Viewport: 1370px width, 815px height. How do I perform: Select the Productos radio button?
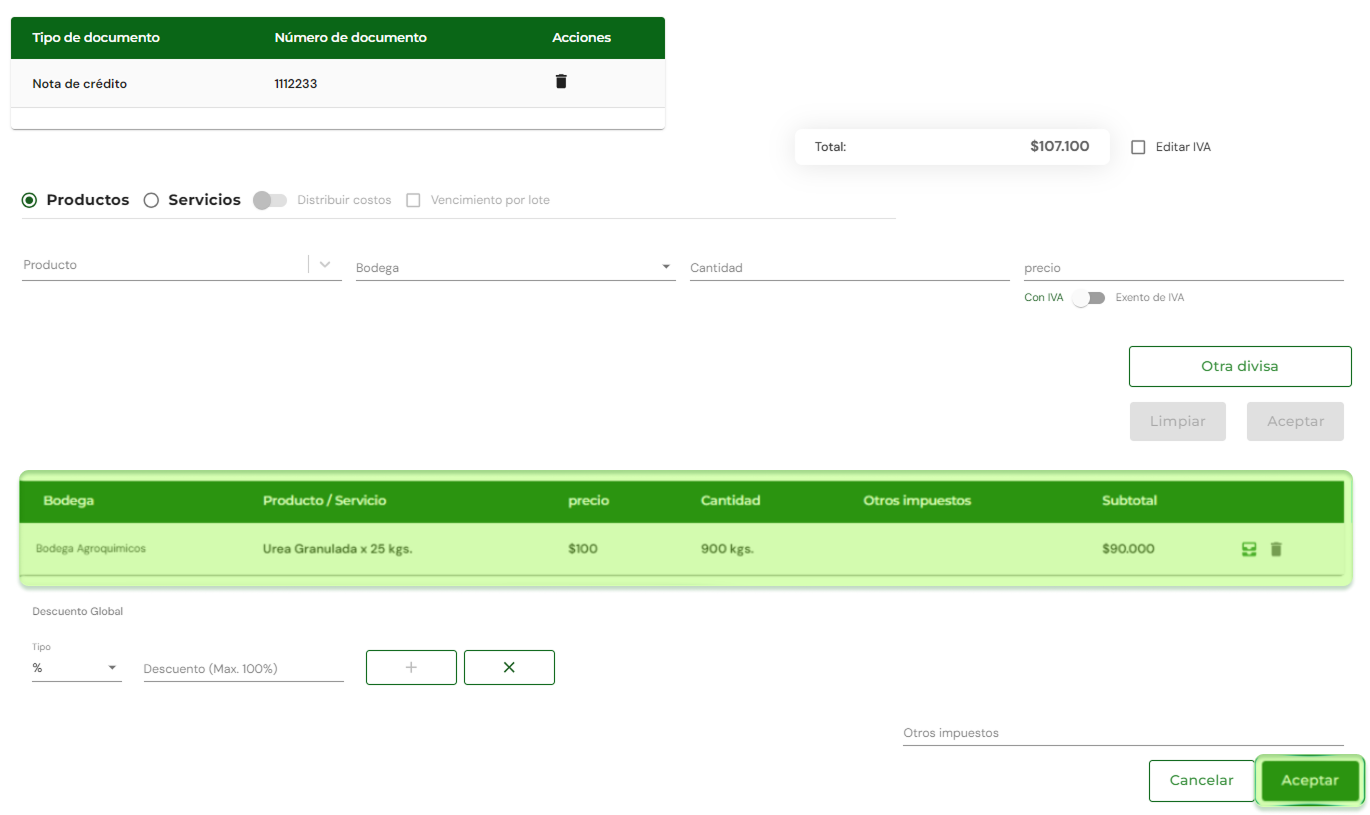click(x=29, y=200)
